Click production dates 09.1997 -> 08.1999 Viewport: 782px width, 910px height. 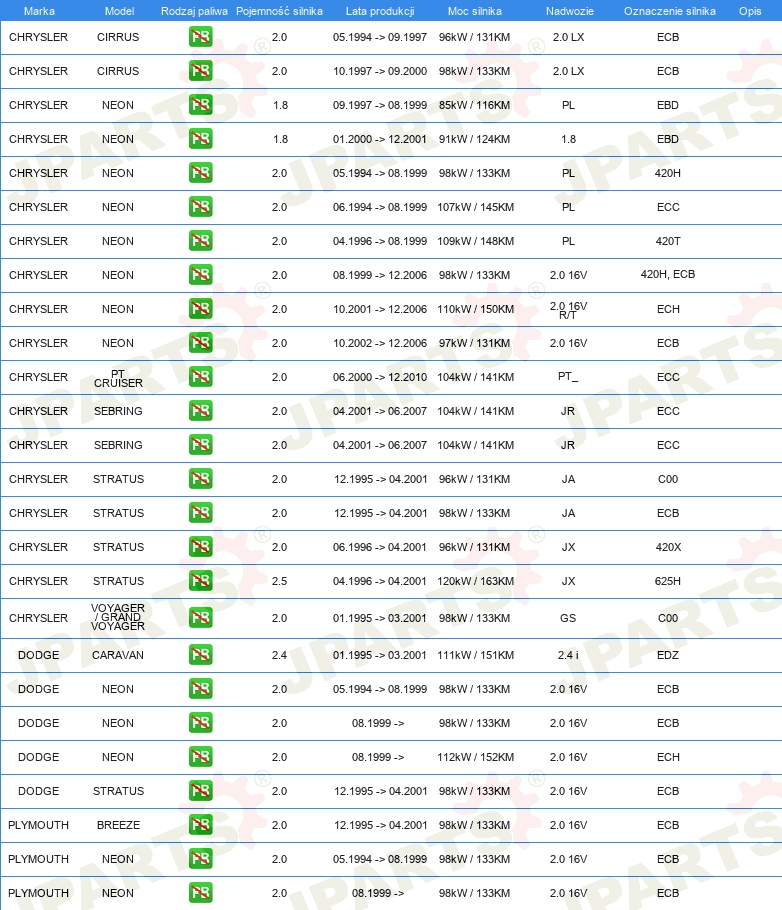tap(380, 106)
